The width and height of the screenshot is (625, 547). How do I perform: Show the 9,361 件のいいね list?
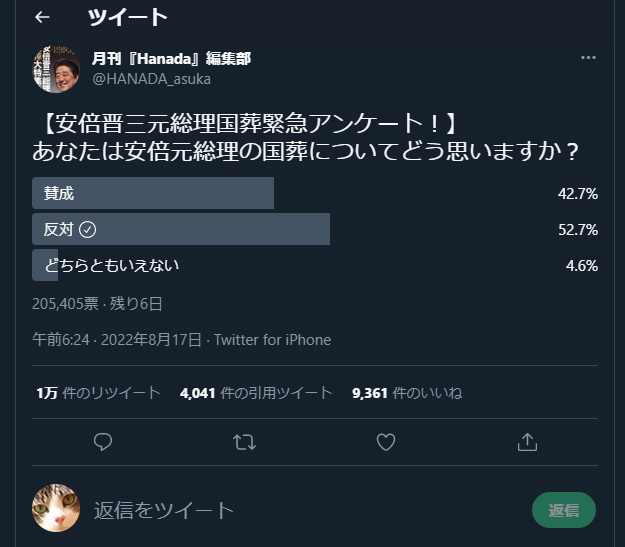tap(407, 393)
